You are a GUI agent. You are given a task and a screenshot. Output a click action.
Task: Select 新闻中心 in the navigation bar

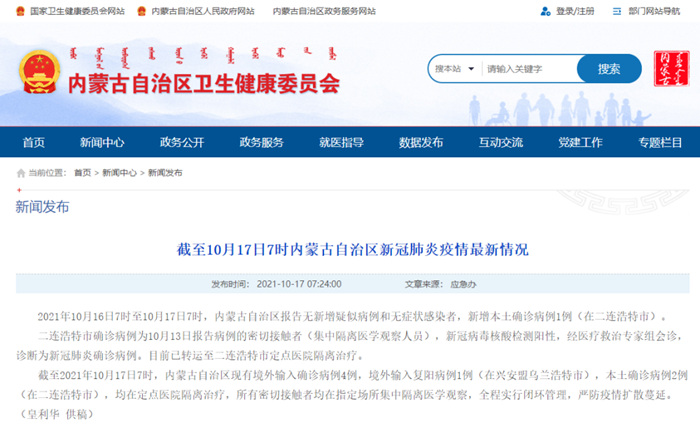tap(102, 142)
